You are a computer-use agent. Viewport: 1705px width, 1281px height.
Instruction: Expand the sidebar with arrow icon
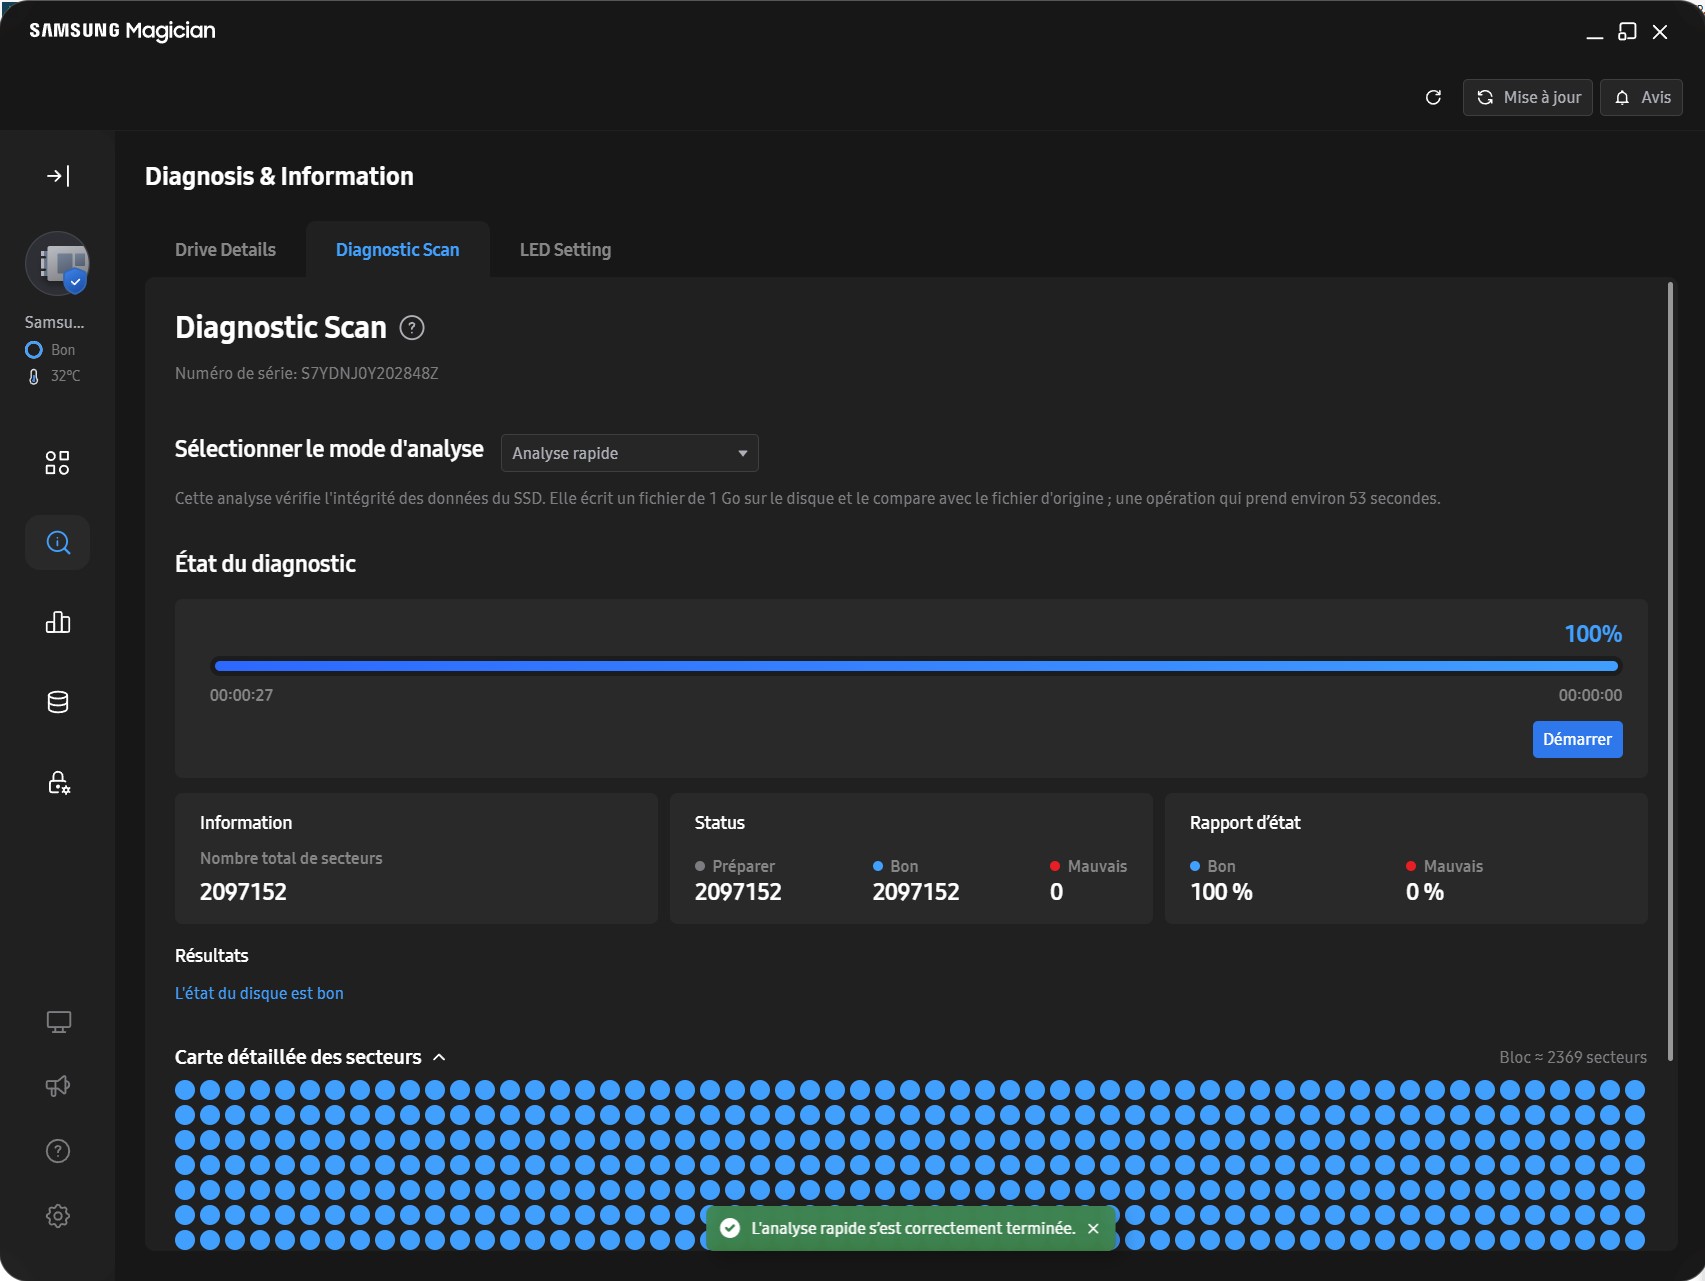58,176
